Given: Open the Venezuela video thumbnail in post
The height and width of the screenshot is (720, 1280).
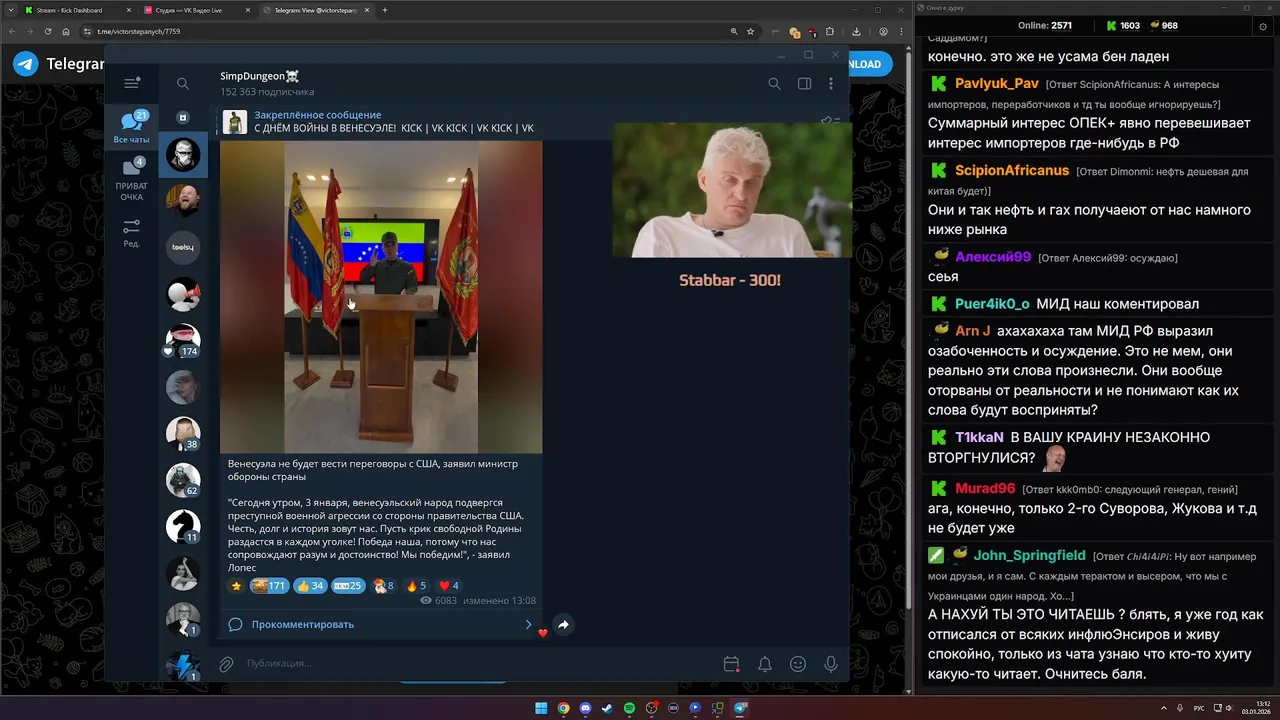Looking at the screenshot, I should 381,297.
